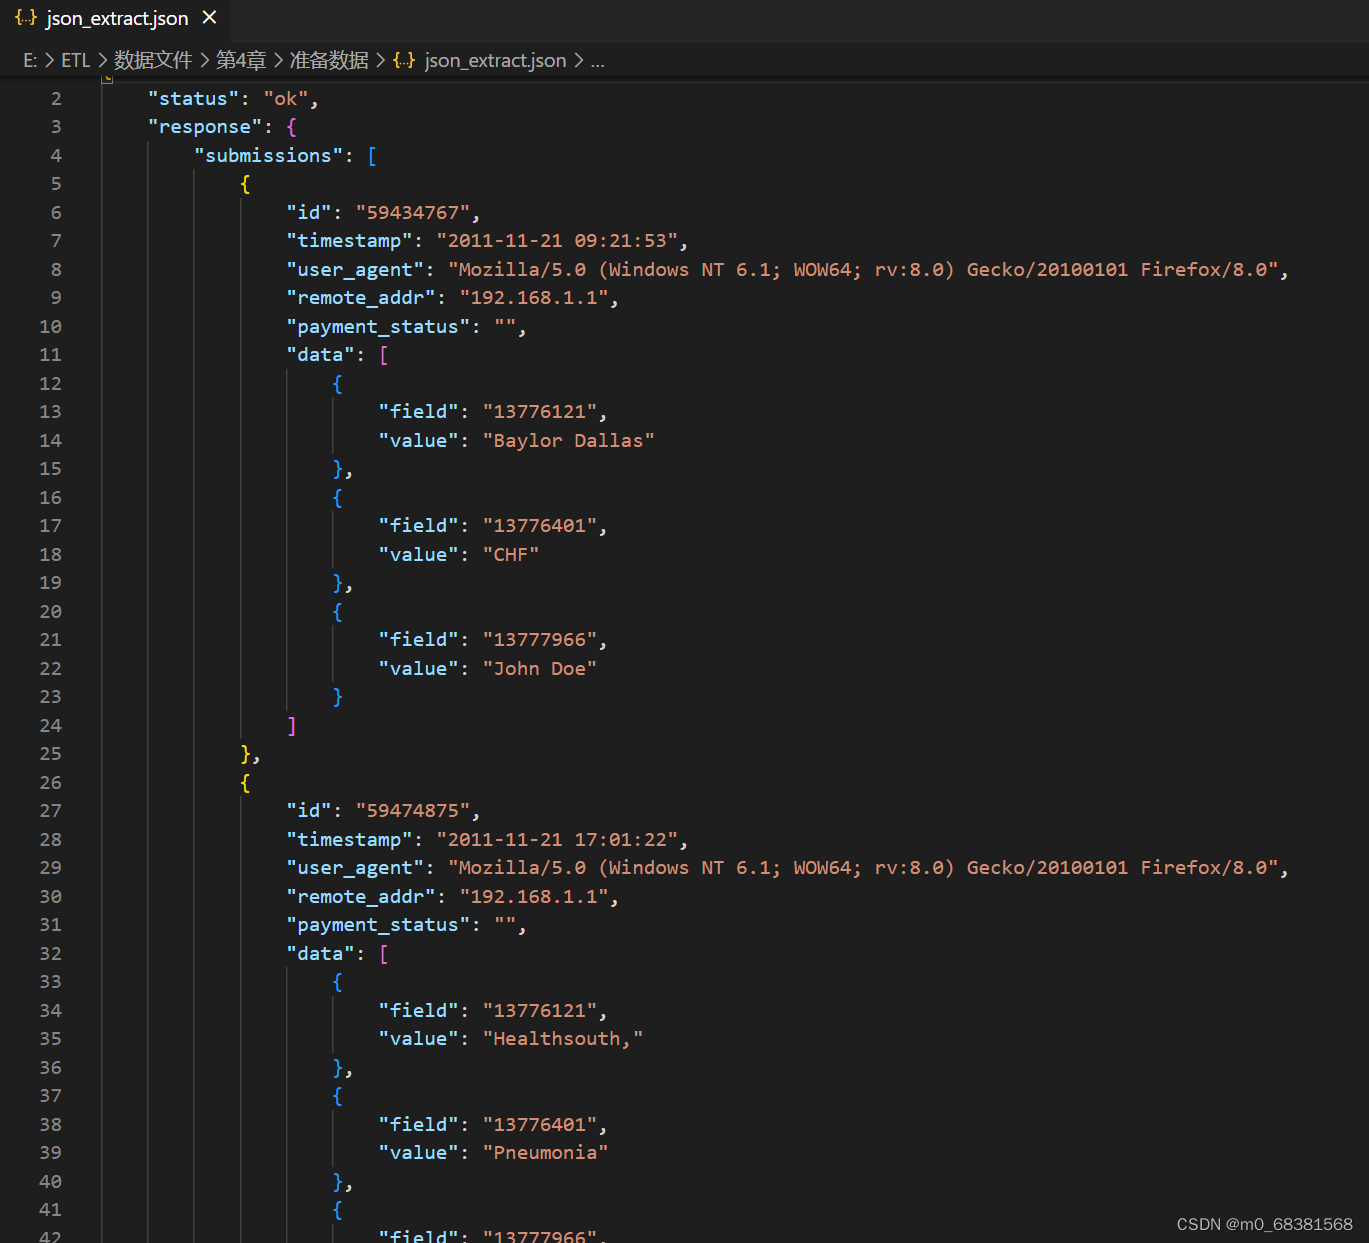Select the json_extract.json editor tab

pyautogui.click(x=118, y=17)
